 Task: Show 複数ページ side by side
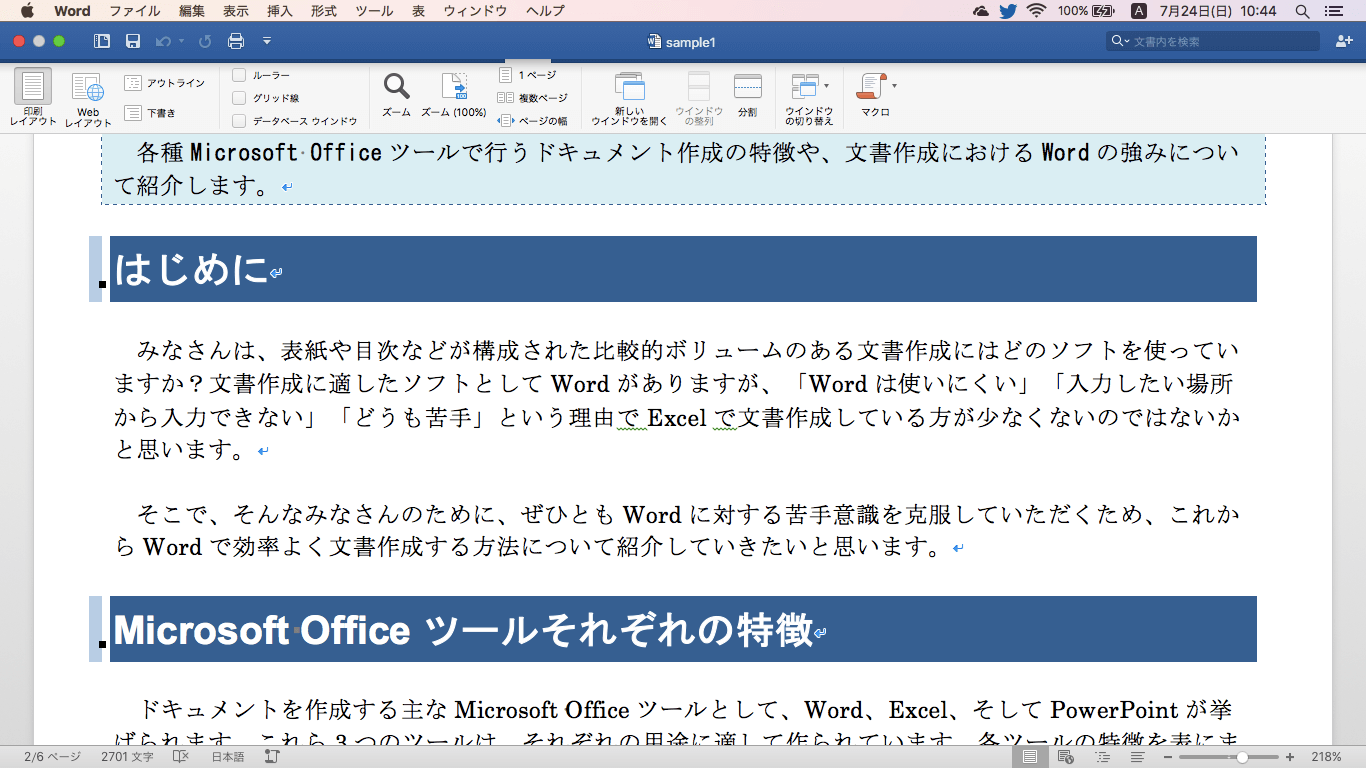[x=532, y=98]
